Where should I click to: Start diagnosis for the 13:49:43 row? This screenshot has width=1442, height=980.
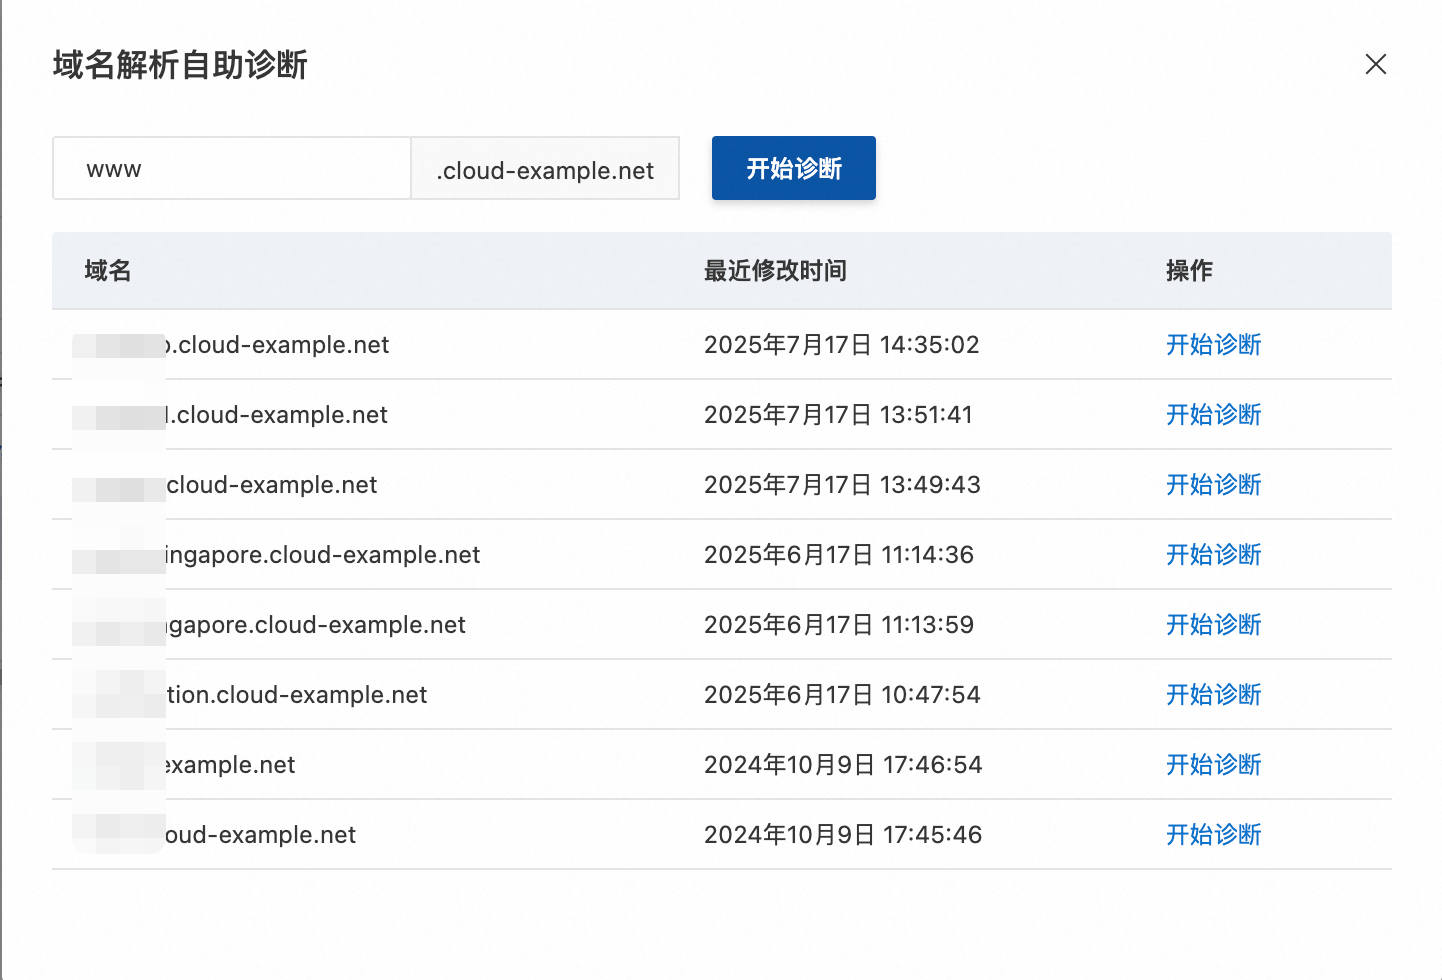1213,485
